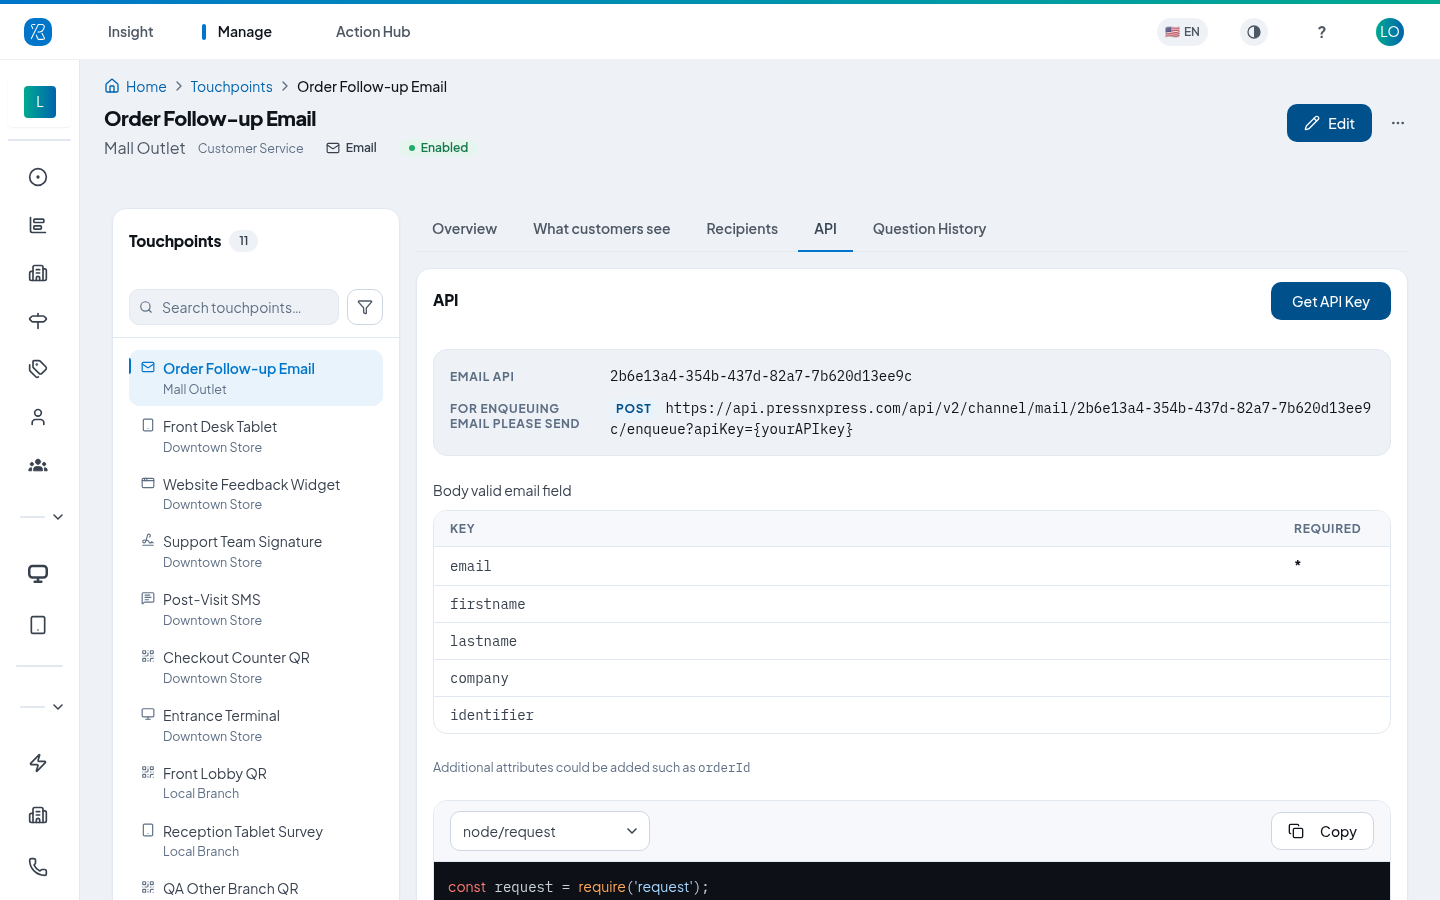Open the Question History tab
This screenshot has width=1440, height=900.
(x=930, y=229)
